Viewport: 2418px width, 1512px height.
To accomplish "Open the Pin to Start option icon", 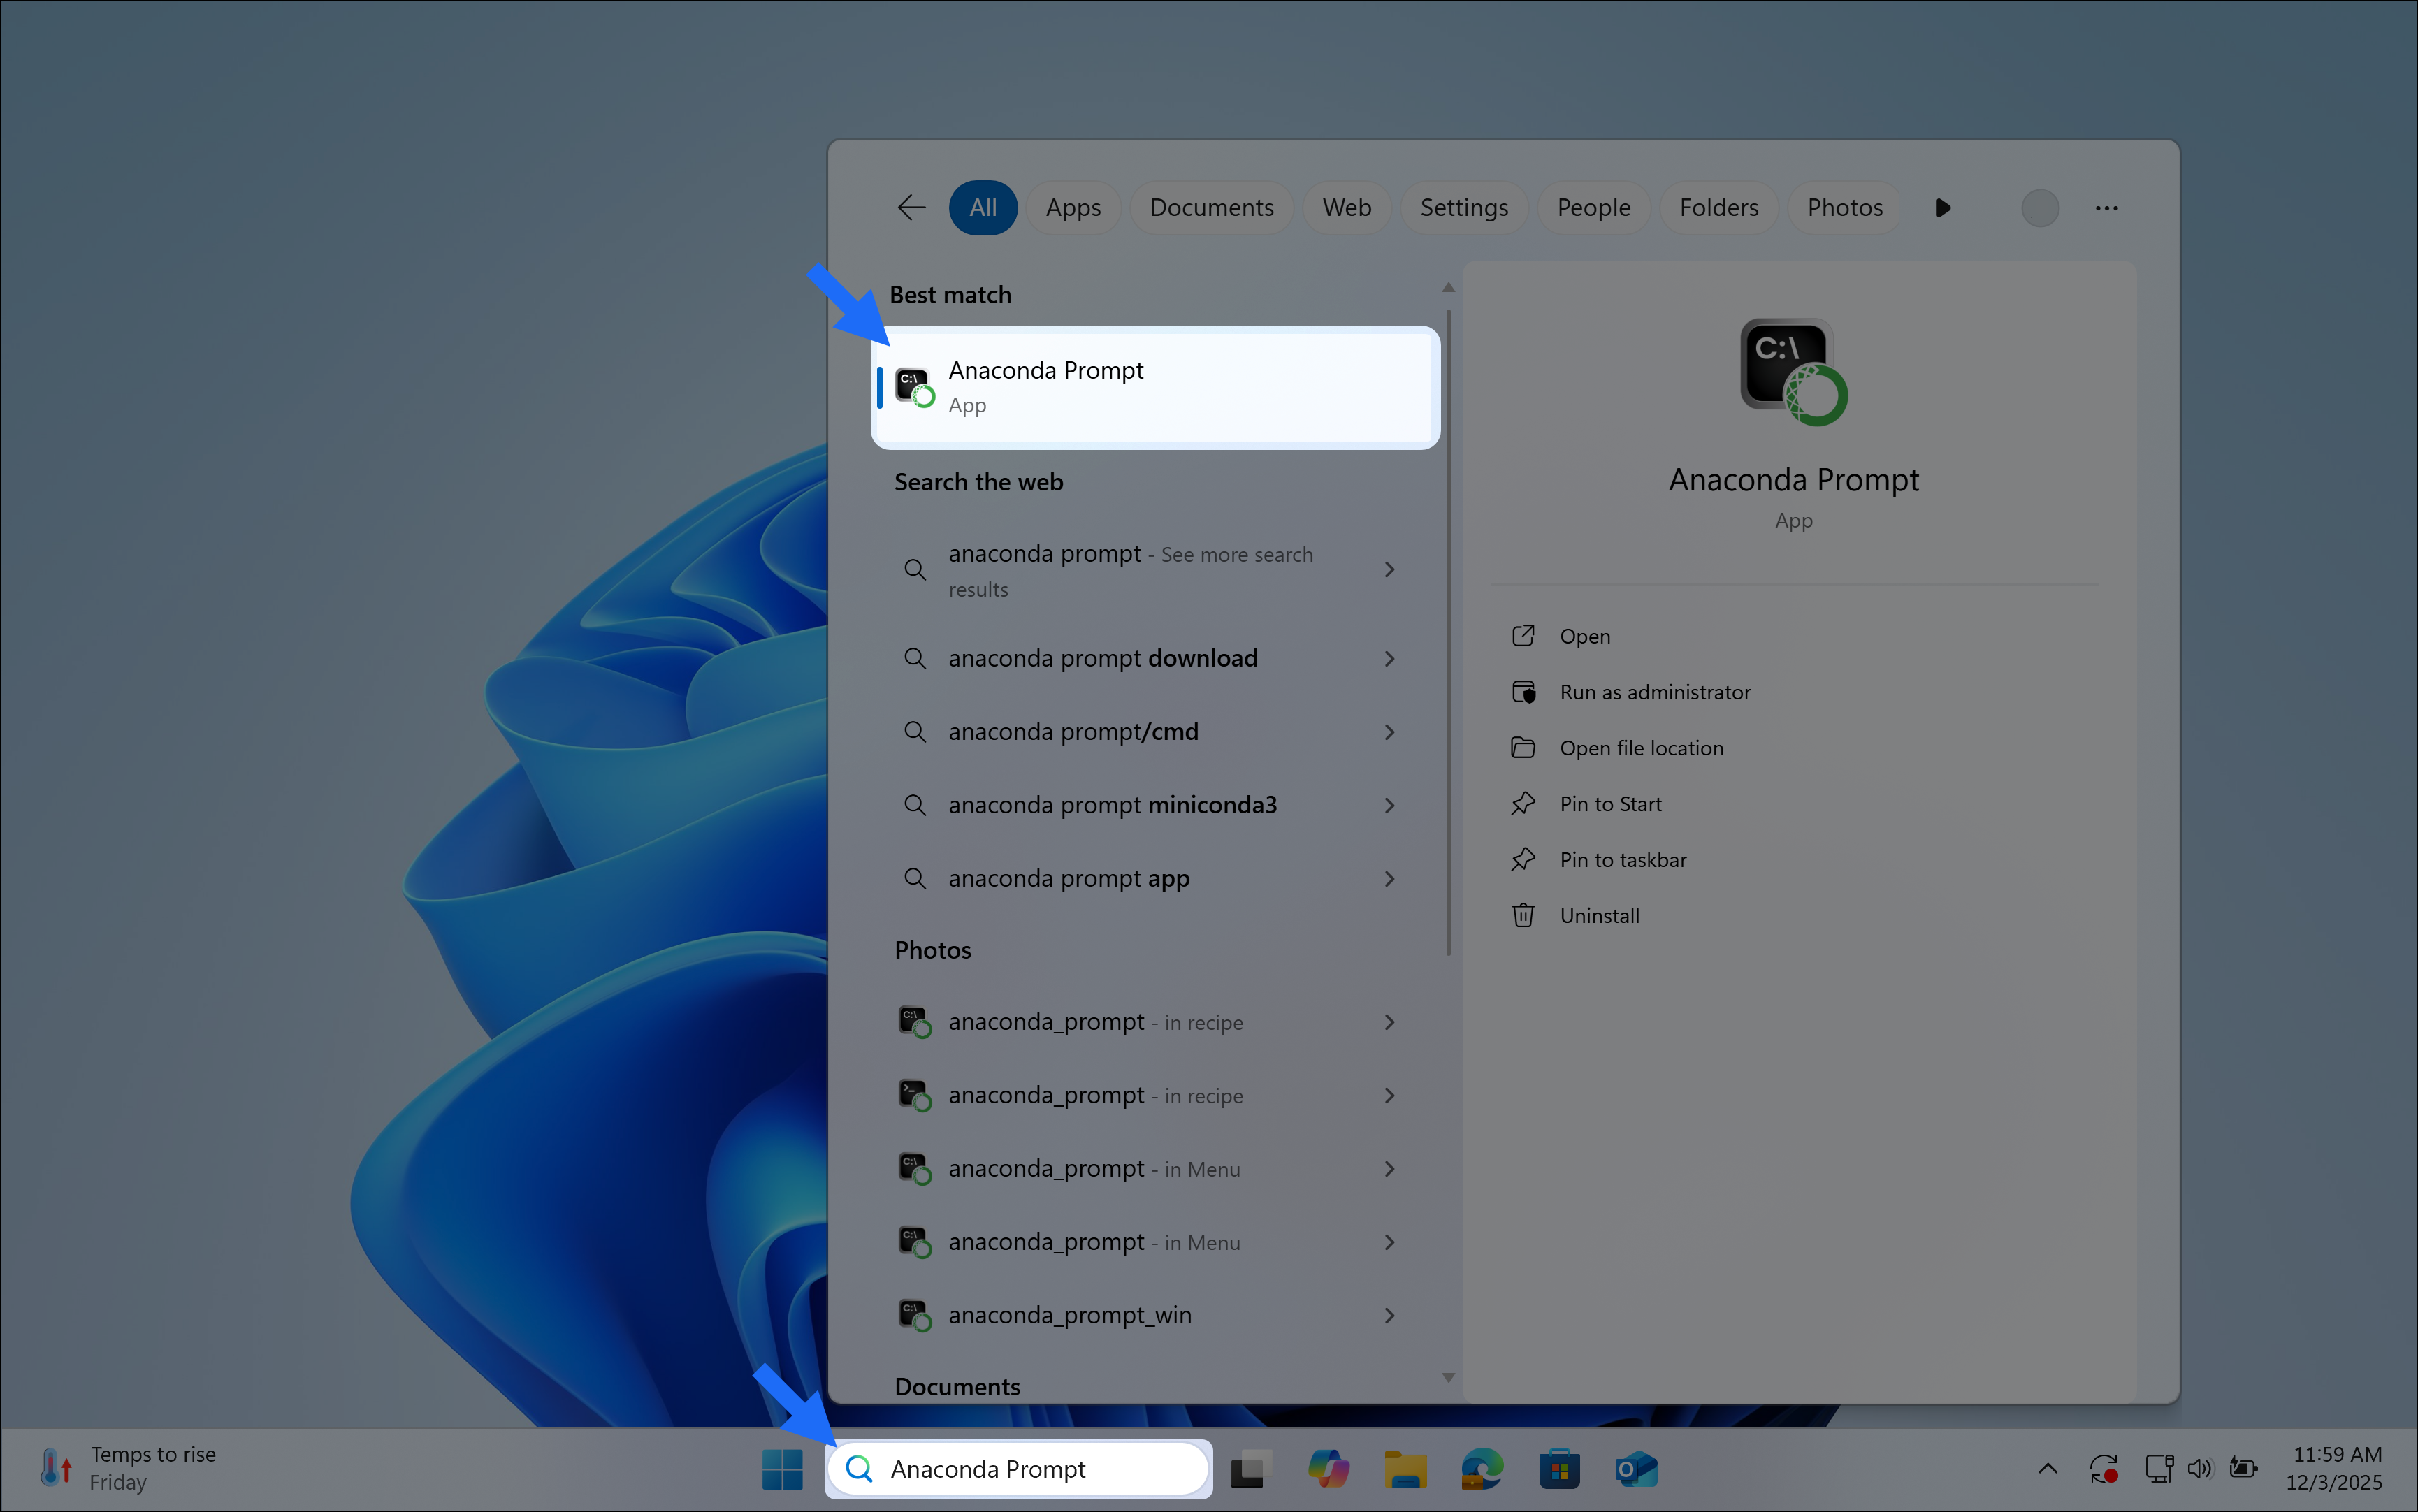I will pyautogui.click(x=1523, y=803).
